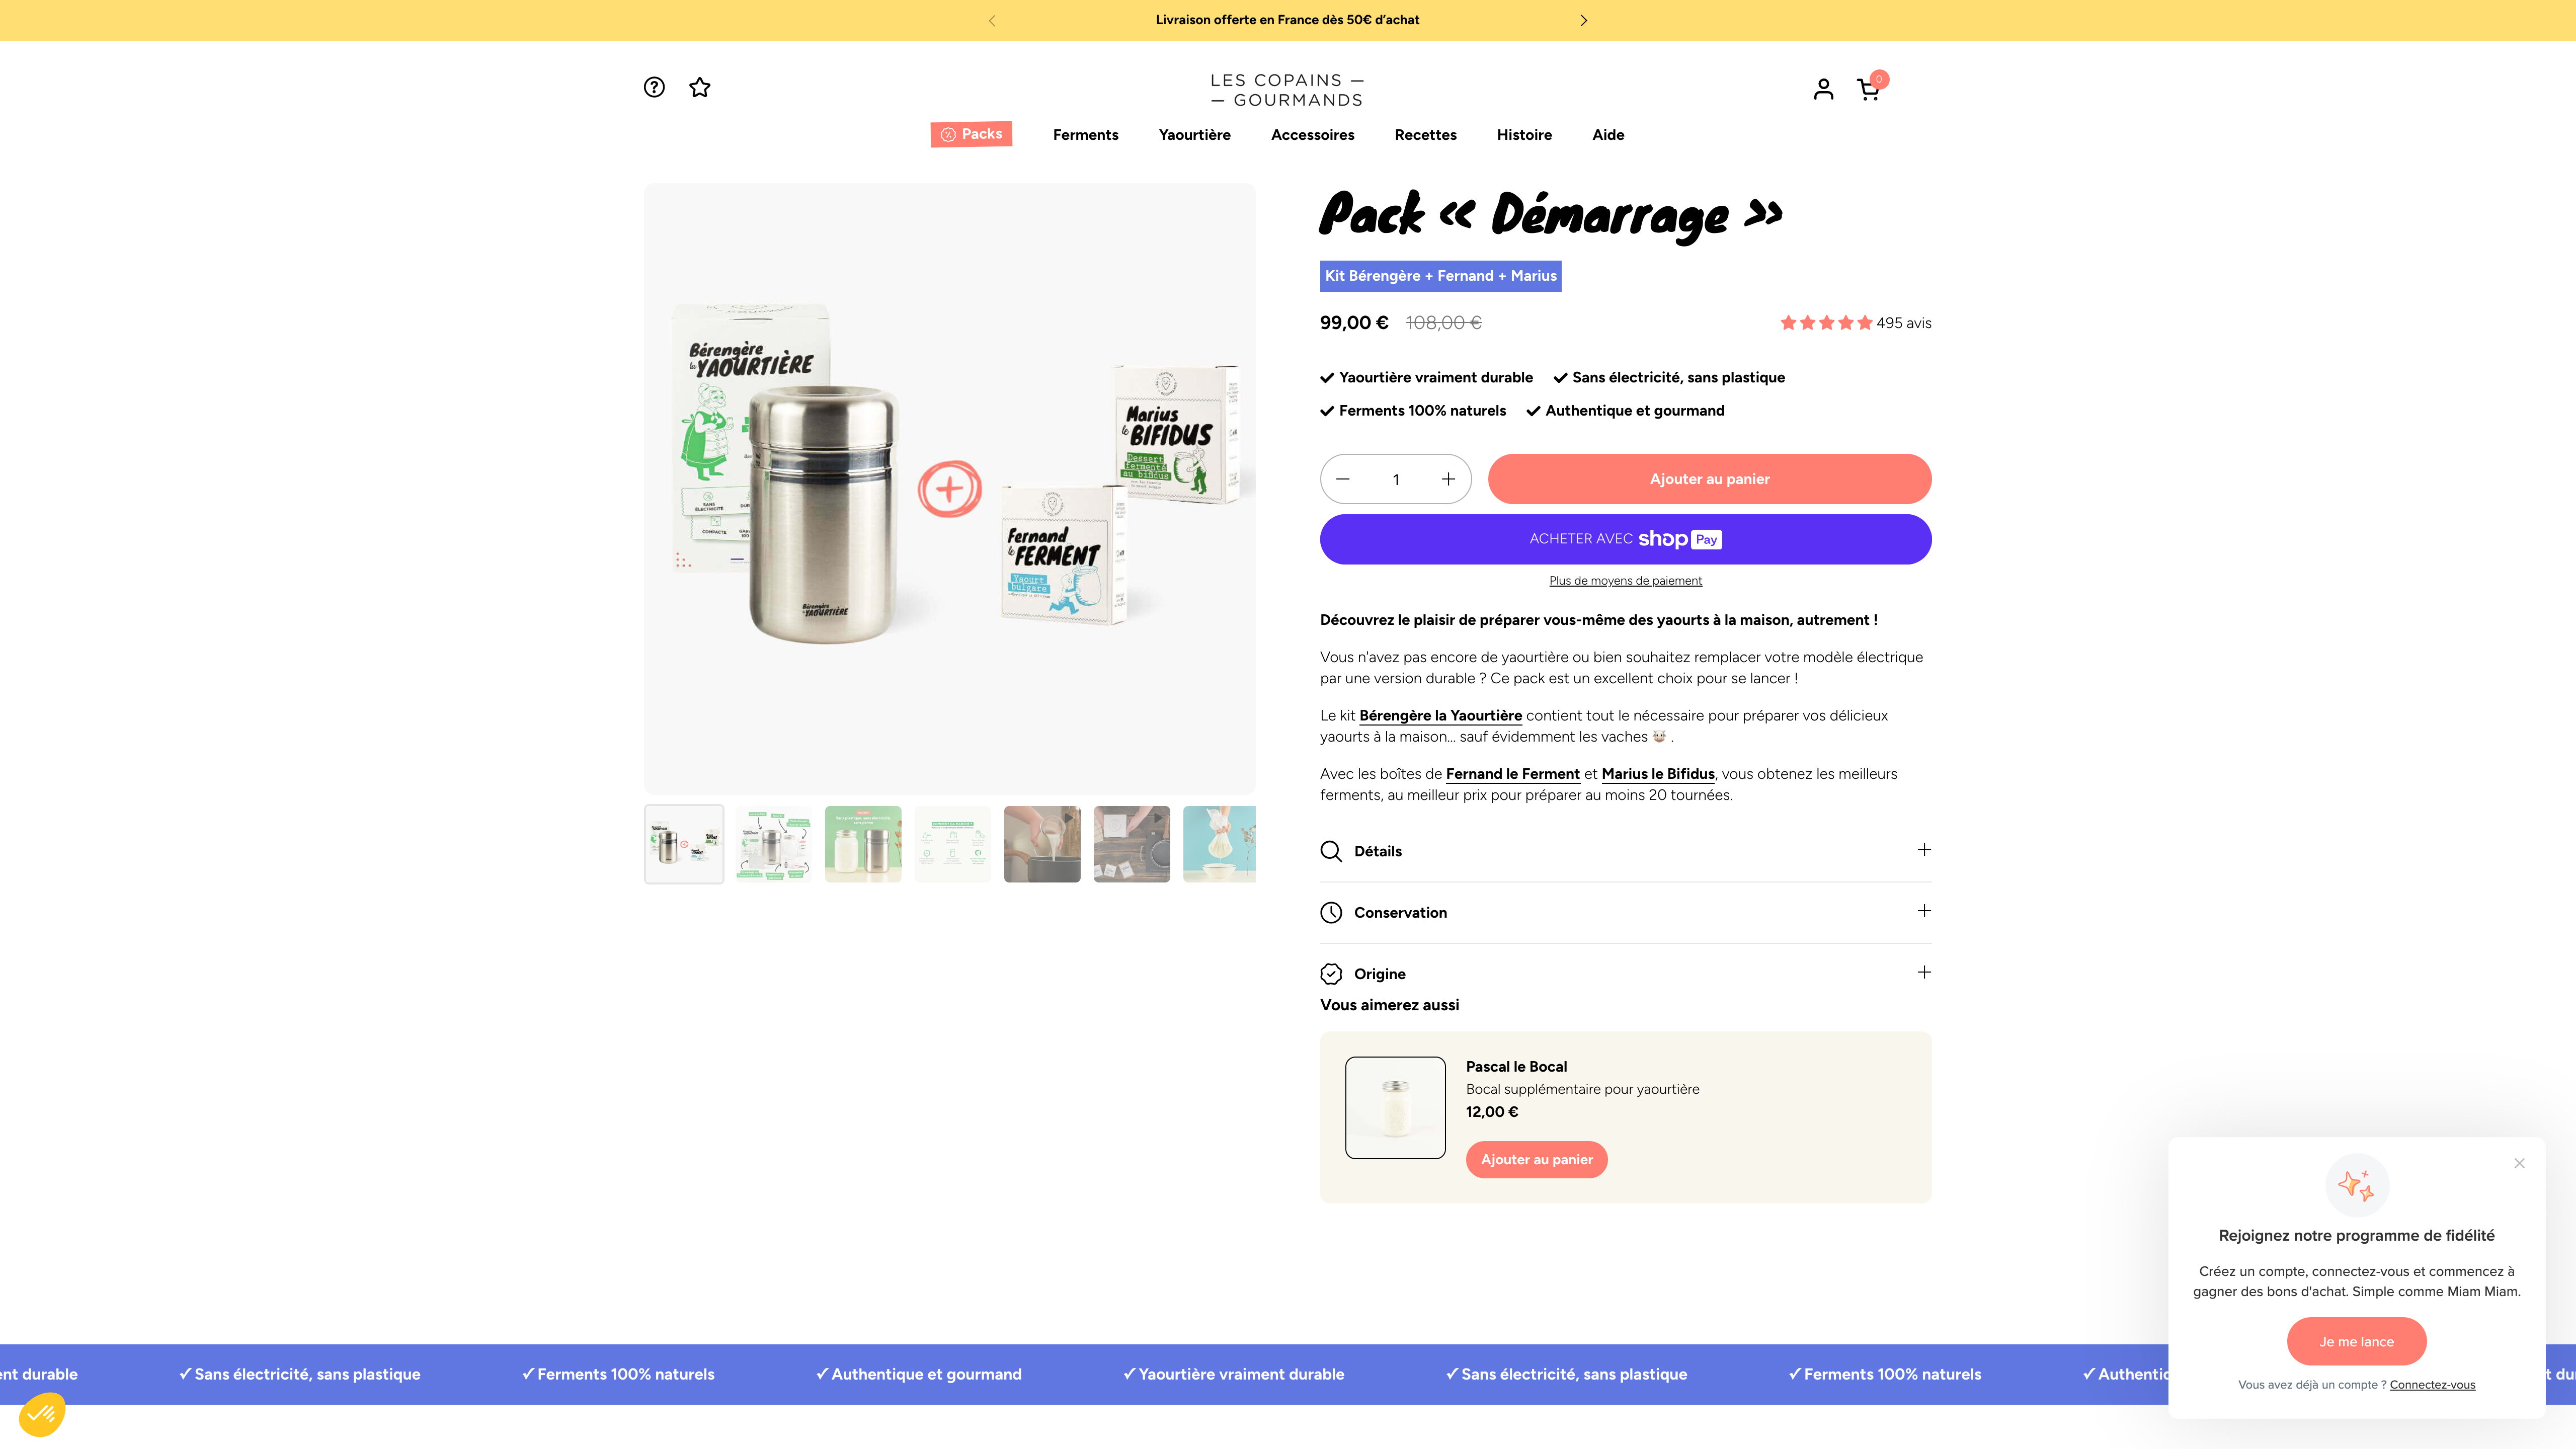The width and height of the screenshot is (2576, 1449).
Task: Decrease quantity with minus button
Action: [x=1343, y=479]
